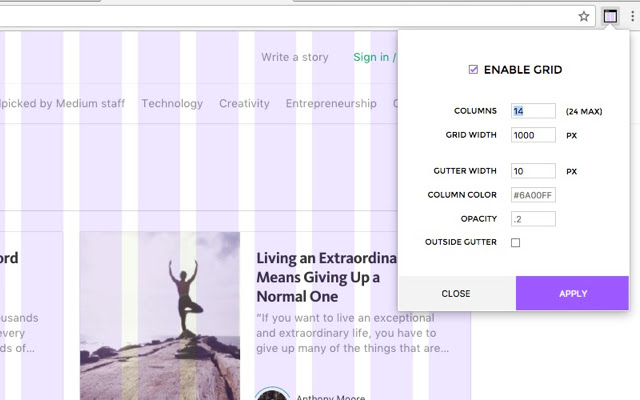Select the Entrepreneurship topic tab
The height and width of the screenshot is (400, 640).
click(x=331, y=104)
